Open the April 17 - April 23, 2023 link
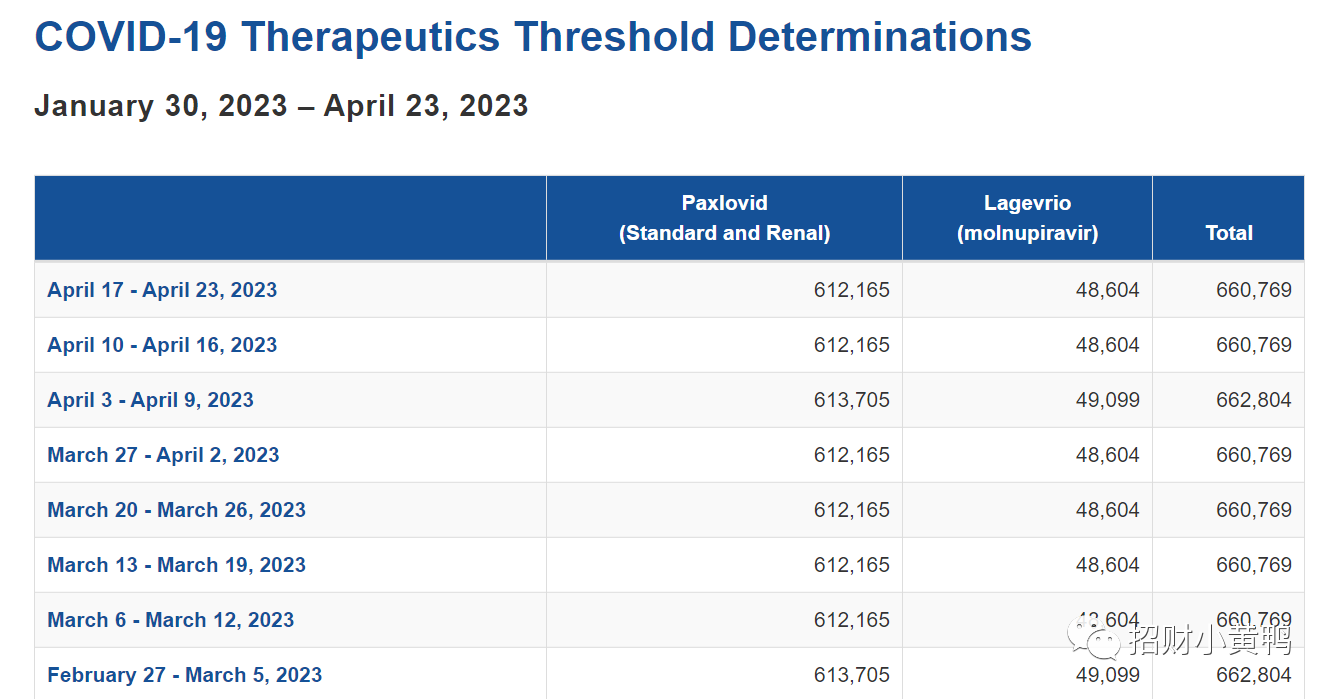Image resolution: width=1336 pixels, height=699 pixels. point(162,290)
